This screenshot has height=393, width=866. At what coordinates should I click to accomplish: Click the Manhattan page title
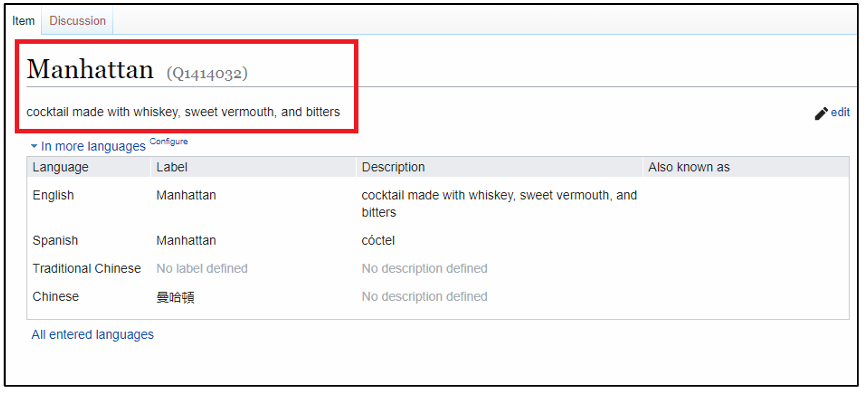(90, 70)
